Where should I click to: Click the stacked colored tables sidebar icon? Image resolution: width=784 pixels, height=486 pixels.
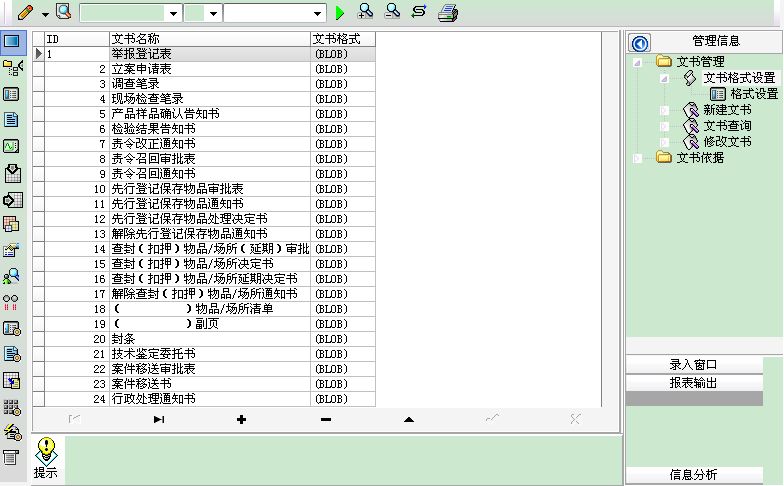point(11,224)
